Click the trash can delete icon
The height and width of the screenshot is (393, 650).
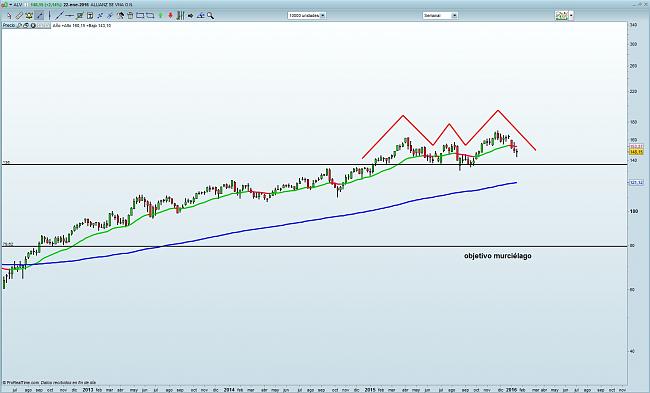click(x=130, y=16)
